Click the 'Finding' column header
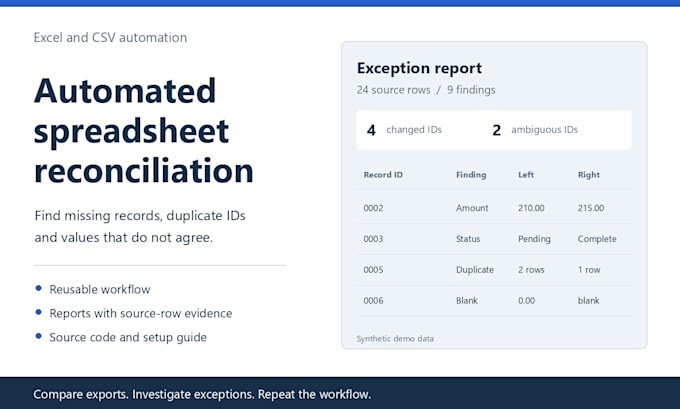Image resolution: width=680 pixels, height=409 pixels. tap(471, 175)
